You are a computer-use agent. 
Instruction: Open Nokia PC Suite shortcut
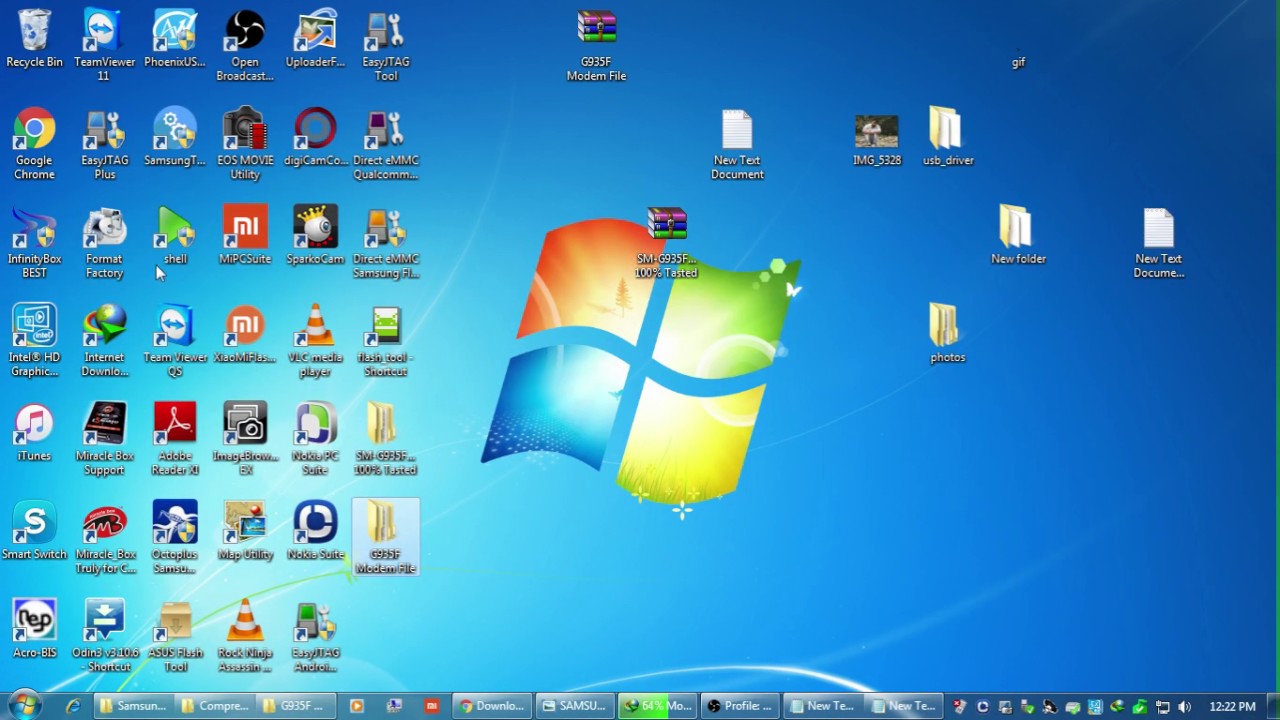315,439
